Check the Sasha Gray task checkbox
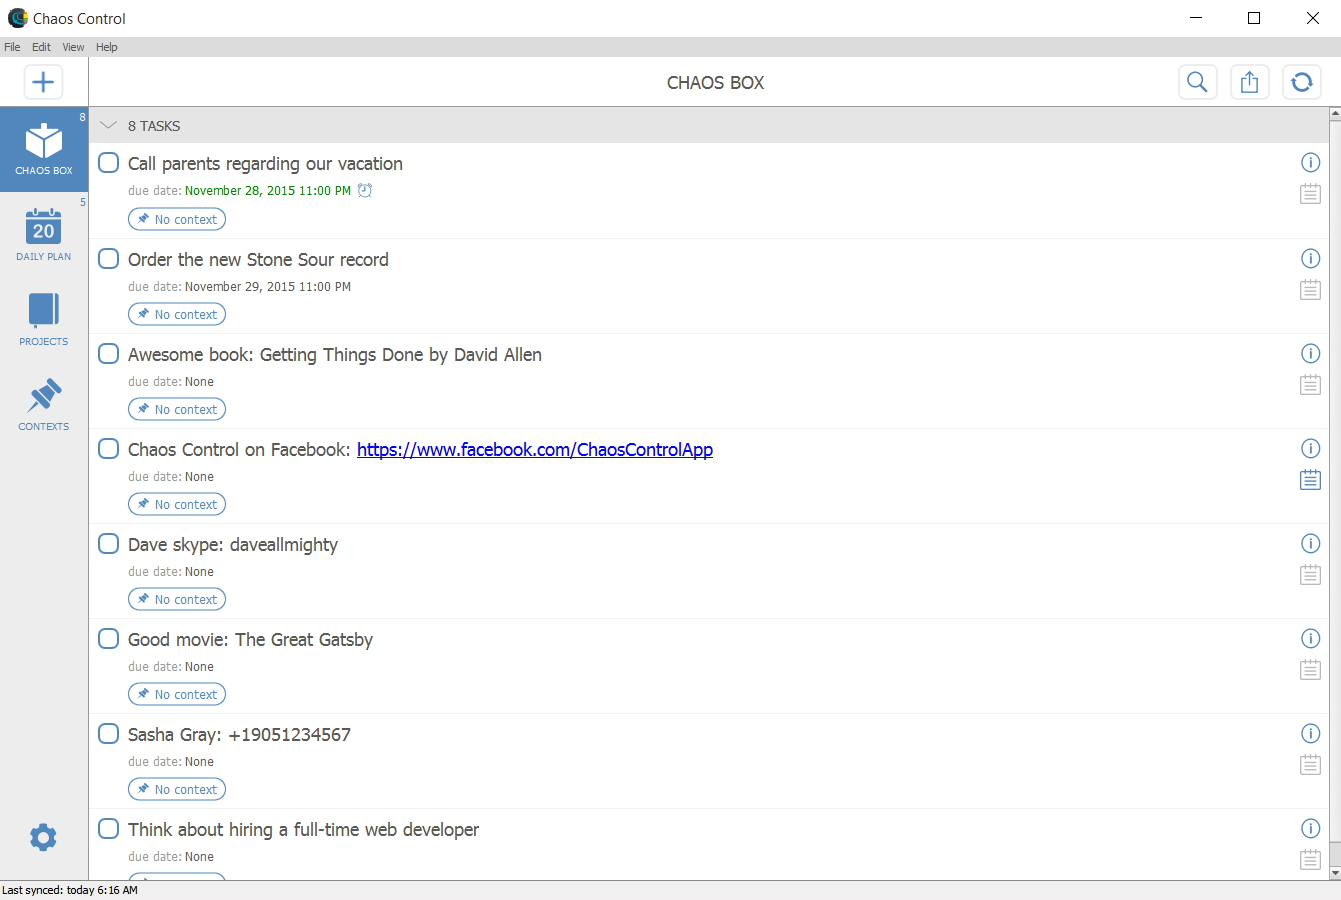The height and width of the screenshot is (900, 1341). 109,733
